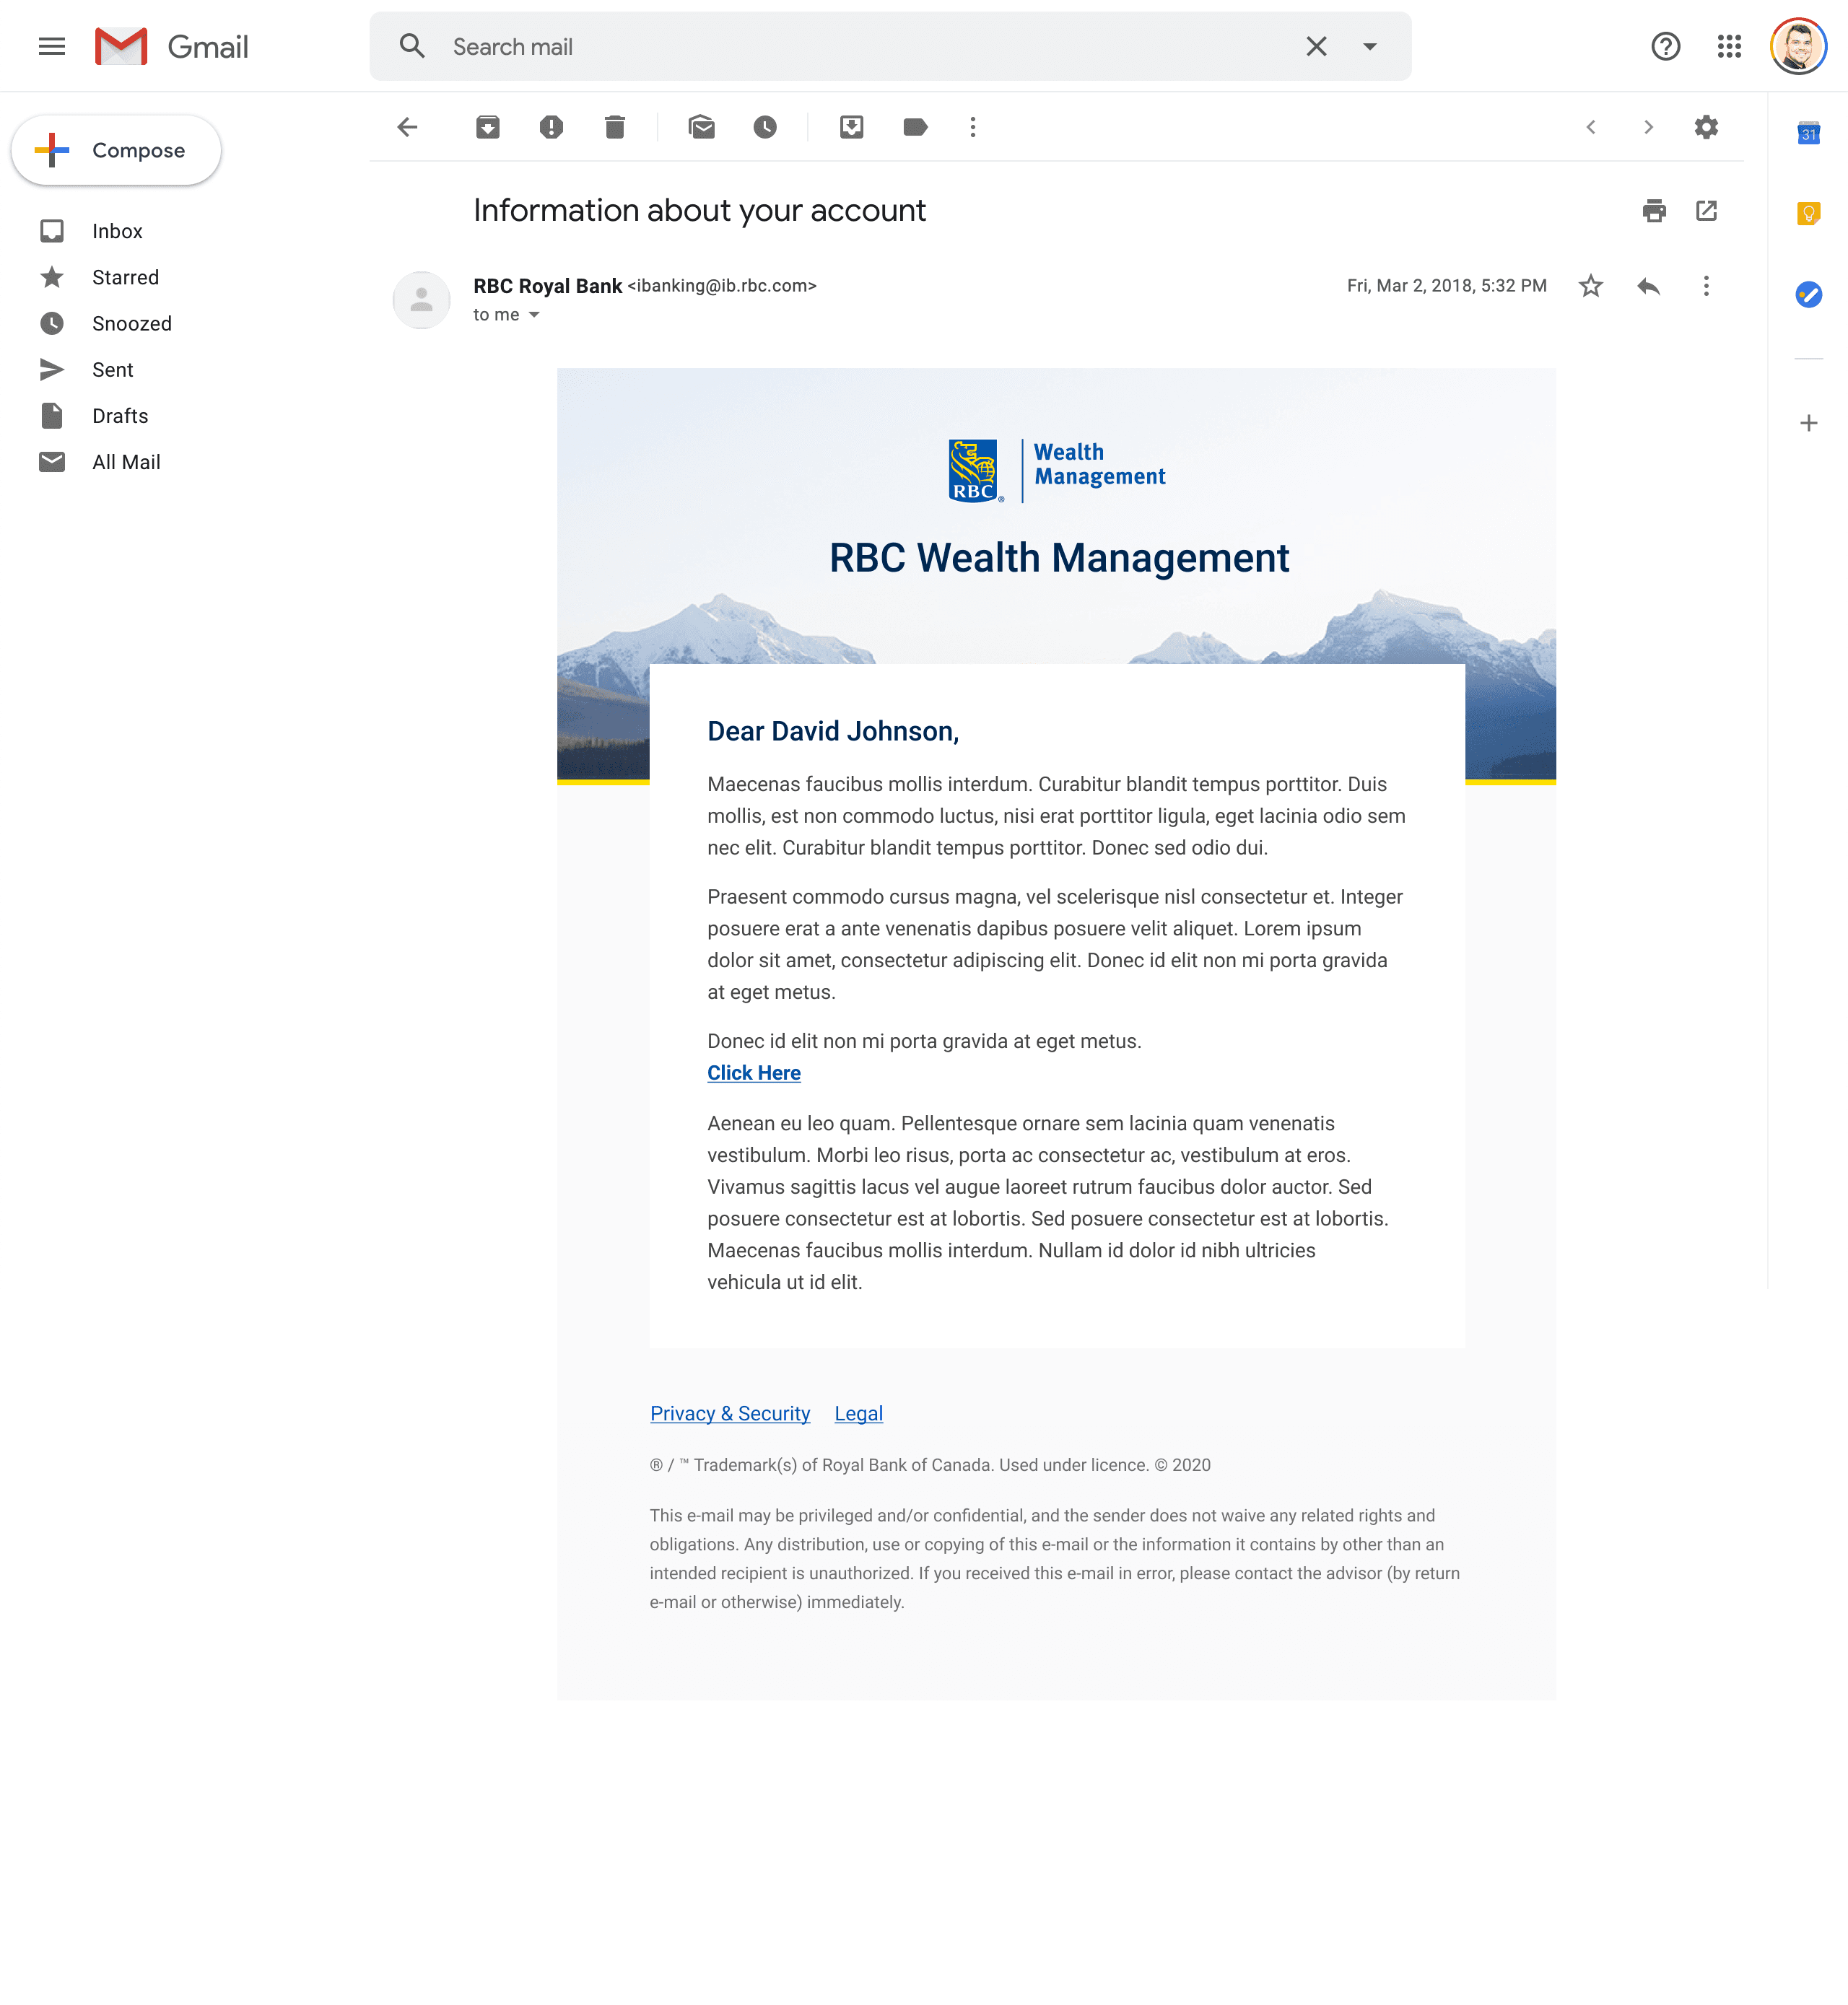Print the email with printer icon

pos(1654,211)
